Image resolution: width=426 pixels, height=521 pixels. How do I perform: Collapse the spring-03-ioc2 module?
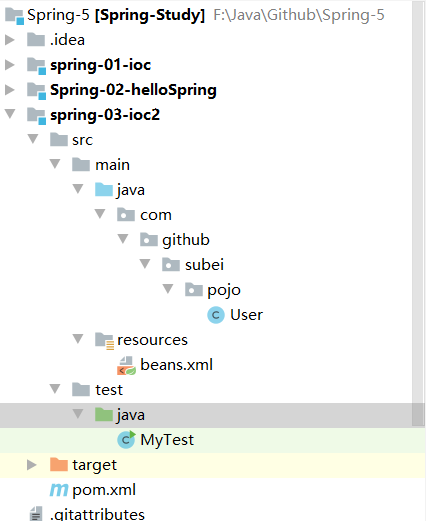pos(10,114)
